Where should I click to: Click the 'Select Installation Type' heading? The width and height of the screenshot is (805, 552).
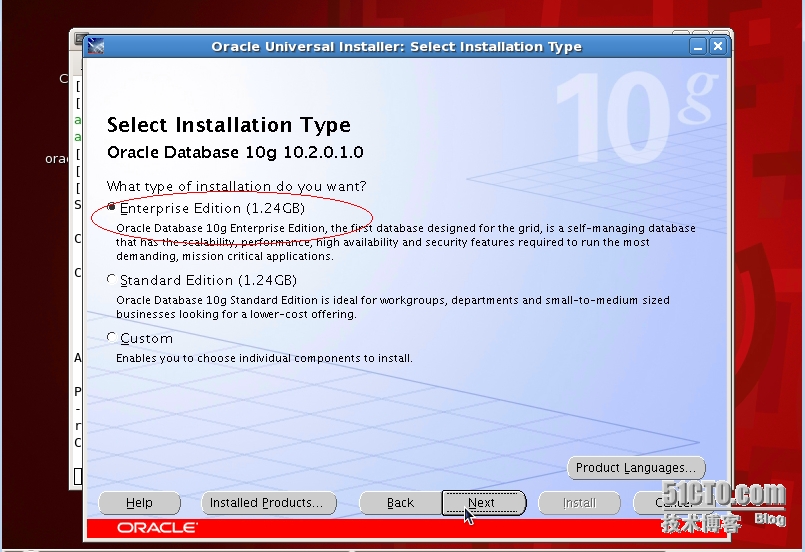point(228,125)
